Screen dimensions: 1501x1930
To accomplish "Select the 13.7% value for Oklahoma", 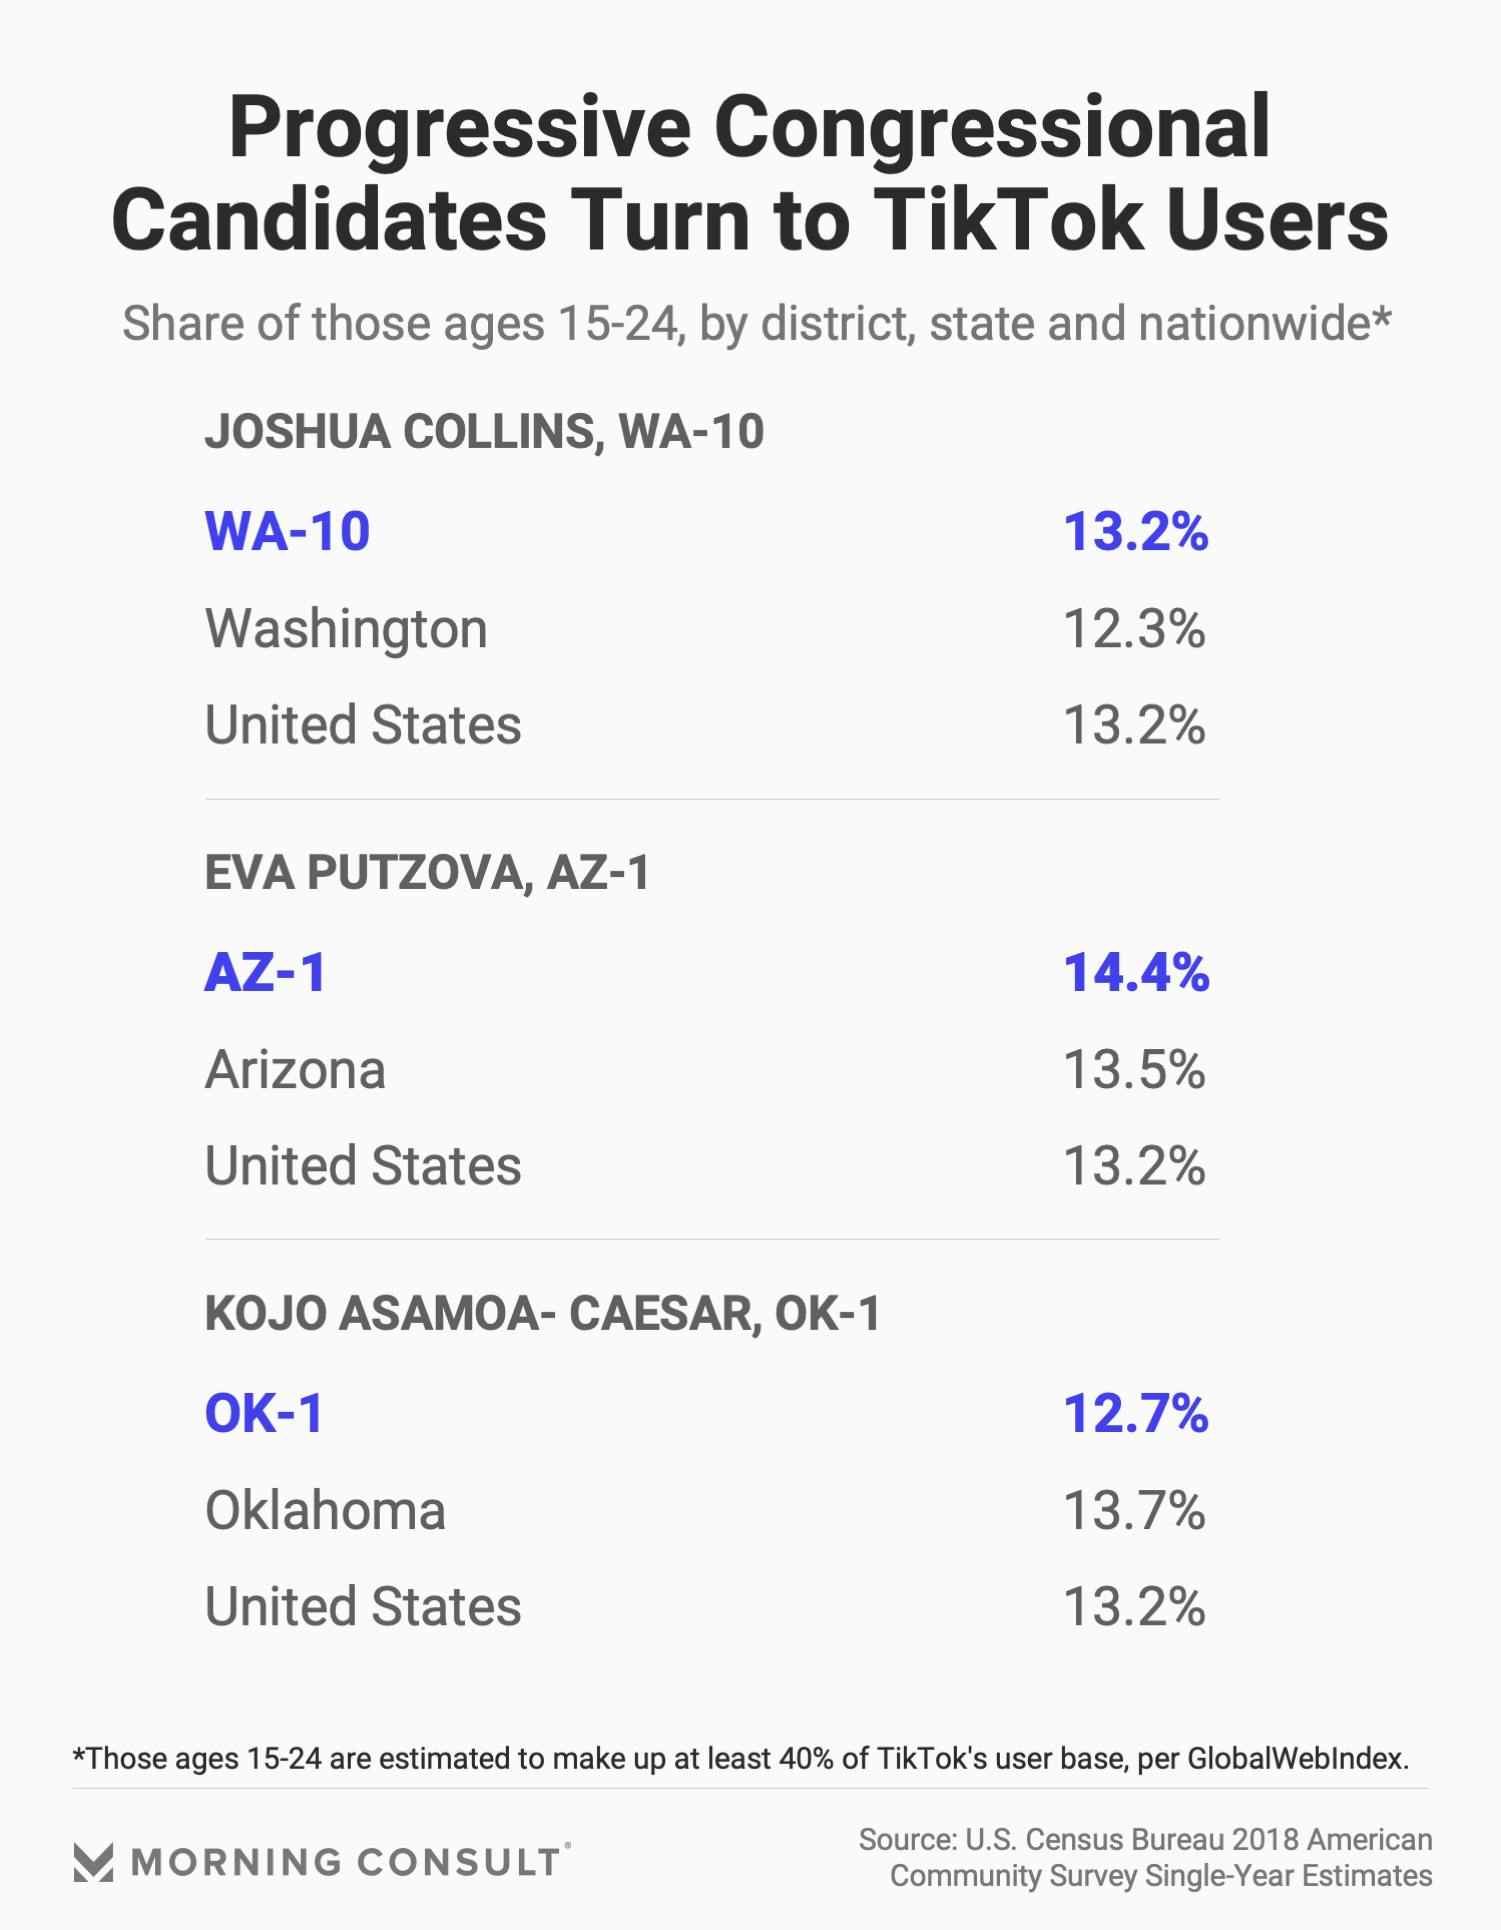I will (1134, 1510).
